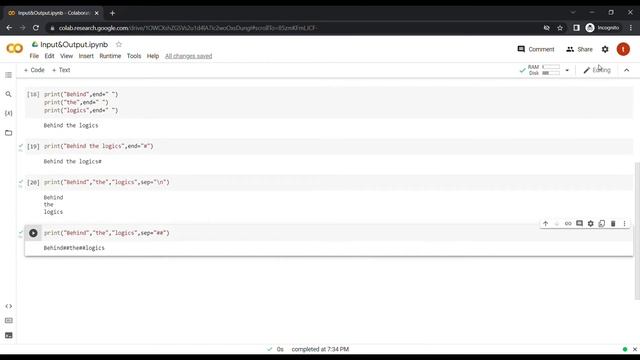Click output text Behind the logics#
The image size is (640, 360).
click(x=72, y=161)
